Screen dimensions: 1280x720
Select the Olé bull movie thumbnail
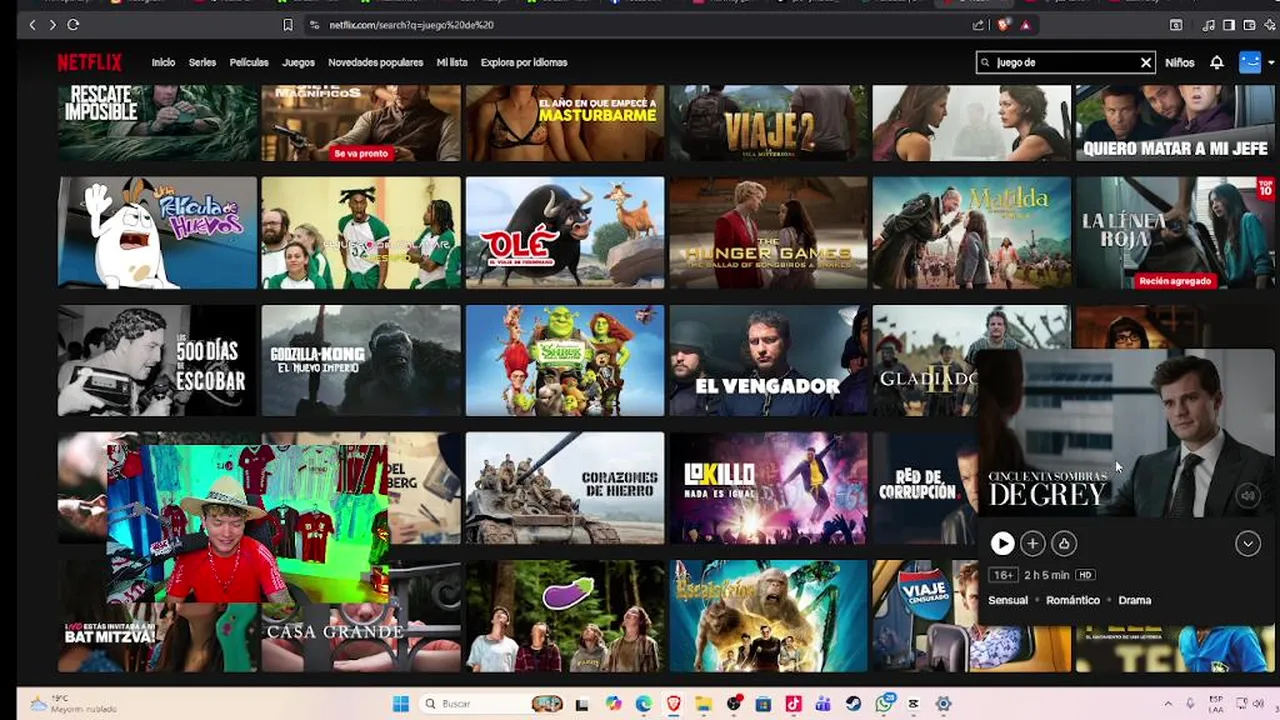[x=564, y=233]
